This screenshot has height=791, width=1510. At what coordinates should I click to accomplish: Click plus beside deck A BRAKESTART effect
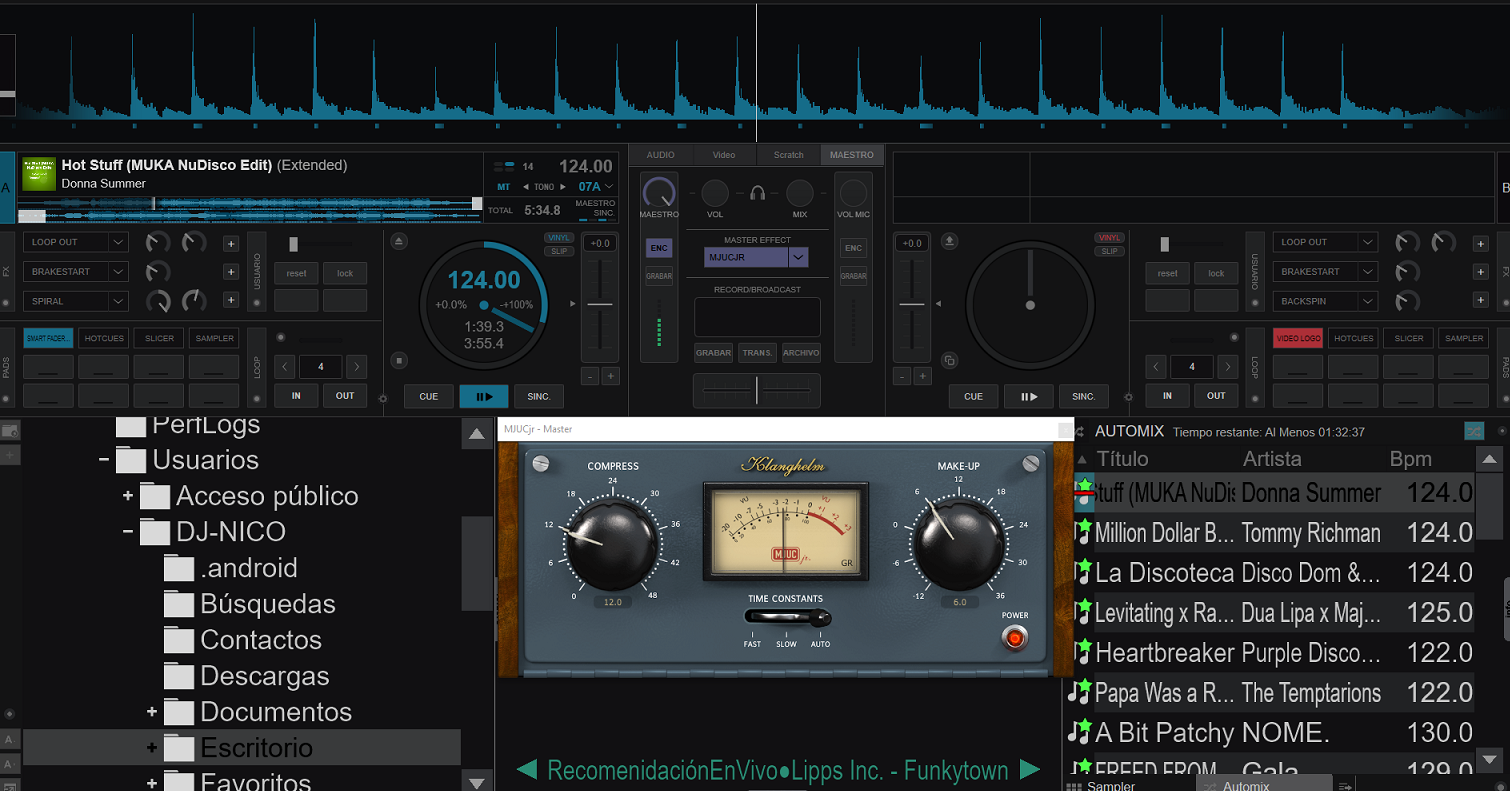(231, 271)
